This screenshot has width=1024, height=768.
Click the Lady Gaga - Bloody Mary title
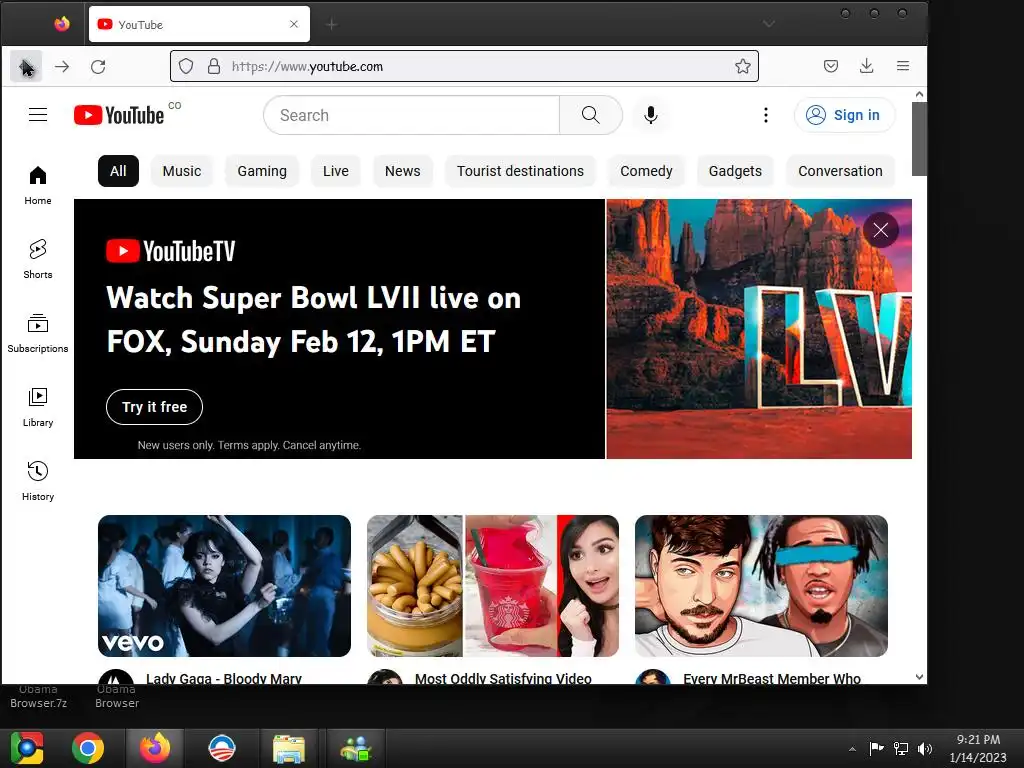[223, 679]
